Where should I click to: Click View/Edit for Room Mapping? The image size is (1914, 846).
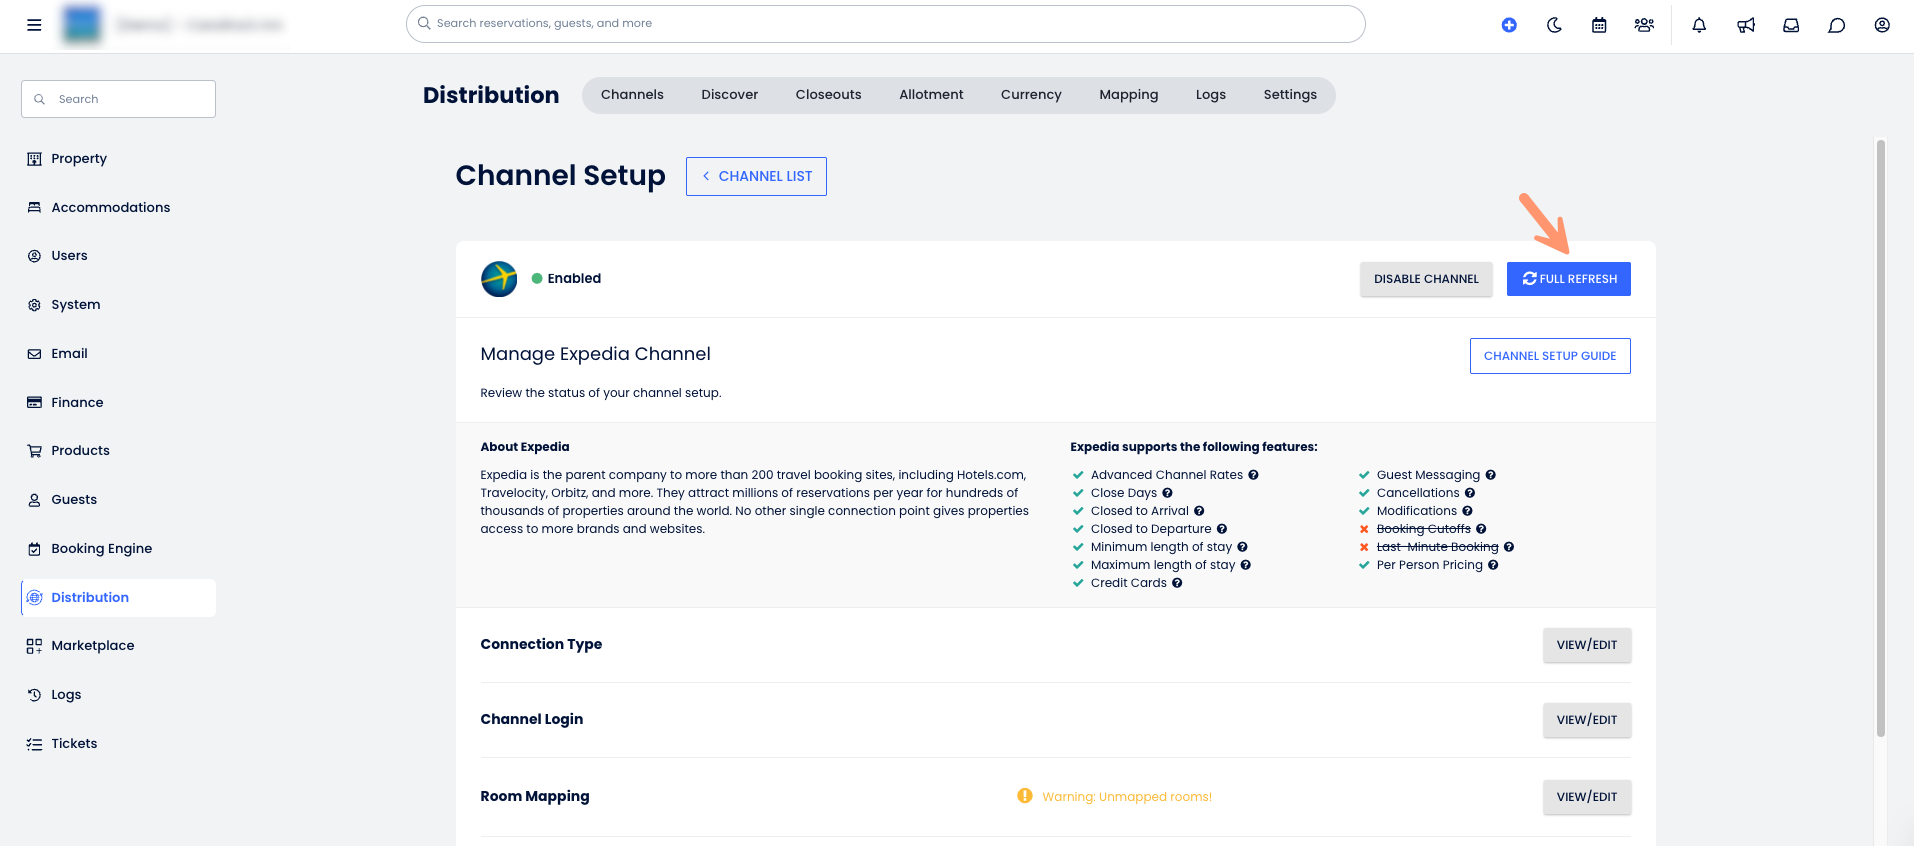1587,797
